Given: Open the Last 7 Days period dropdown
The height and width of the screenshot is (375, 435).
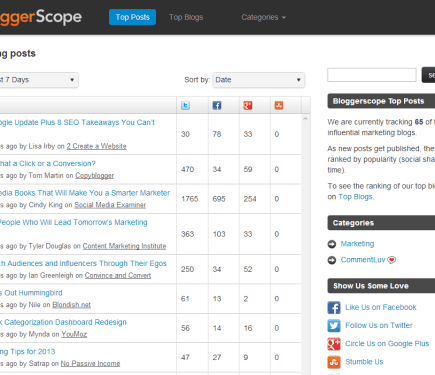Looking at the screenshot, I should click(x=39, y=80).
